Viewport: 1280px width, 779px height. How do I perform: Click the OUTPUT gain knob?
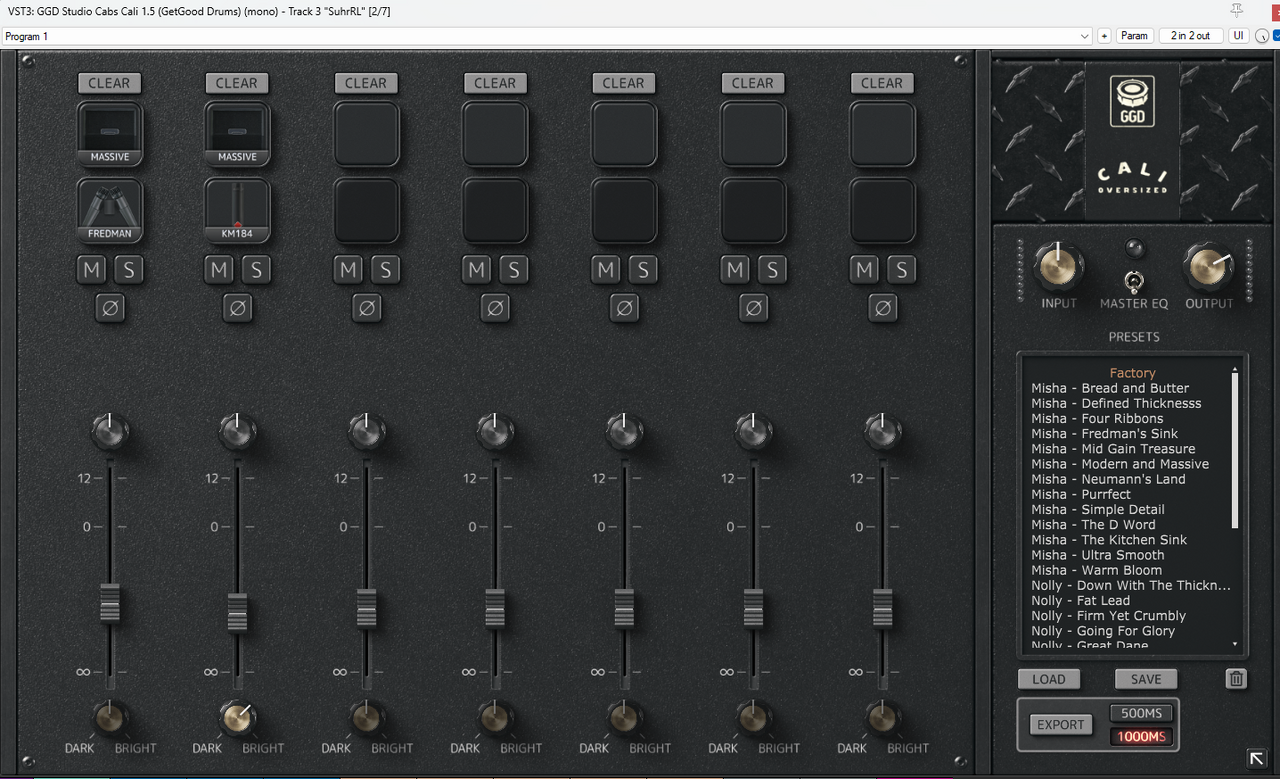[x=1208, y=266]
